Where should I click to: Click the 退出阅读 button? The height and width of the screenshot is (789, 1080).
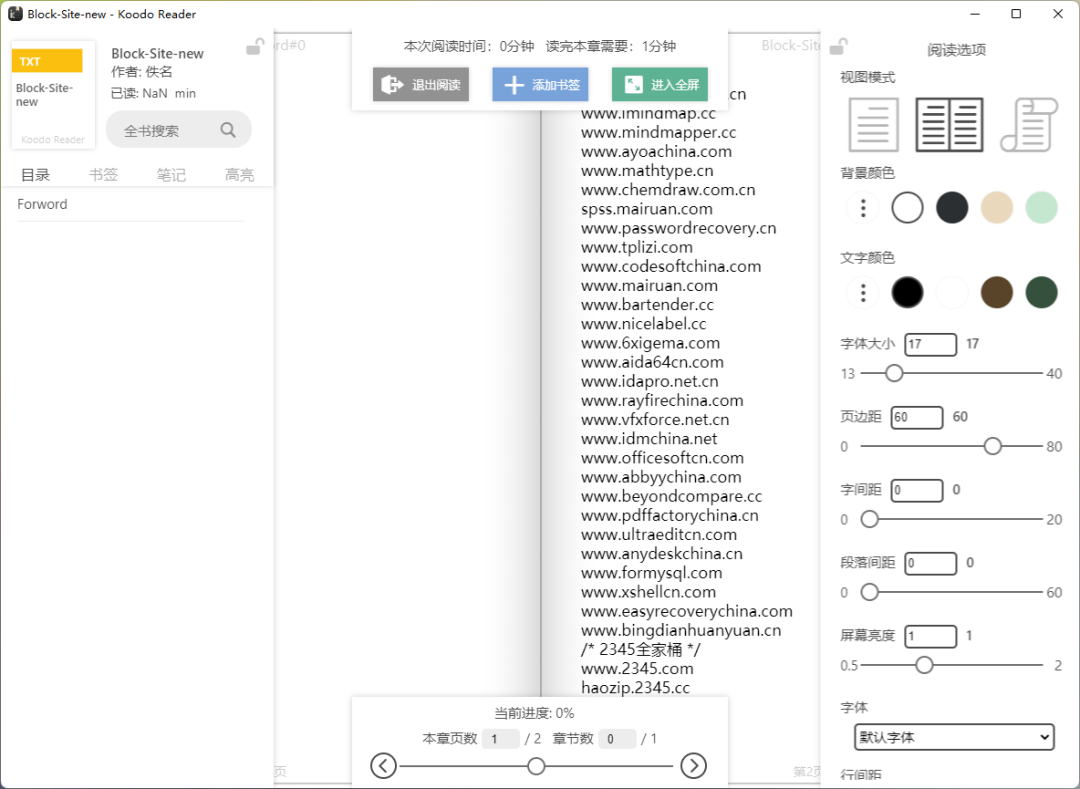[420, 85]
